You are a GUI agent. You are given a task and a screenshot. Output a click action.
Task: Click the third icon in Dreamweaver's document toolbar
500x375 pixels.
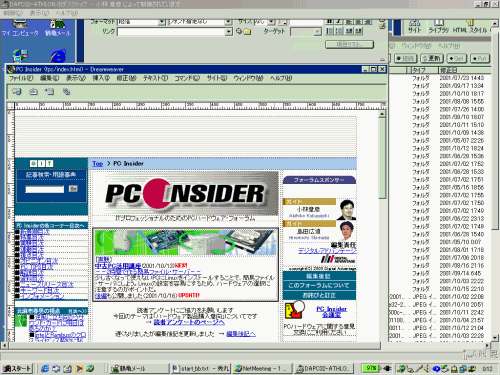tap(50, 92)
